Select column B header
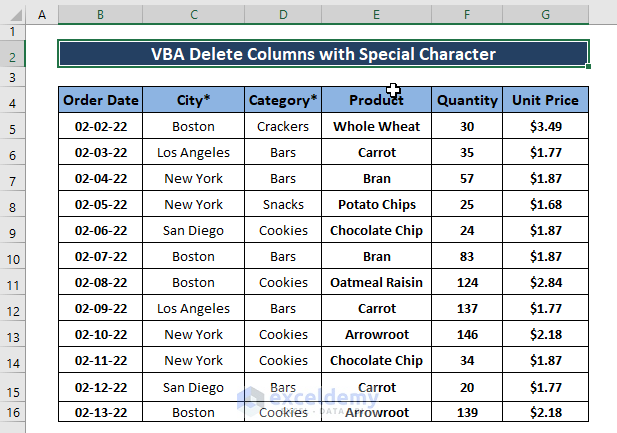 click(x=100, y=15)
